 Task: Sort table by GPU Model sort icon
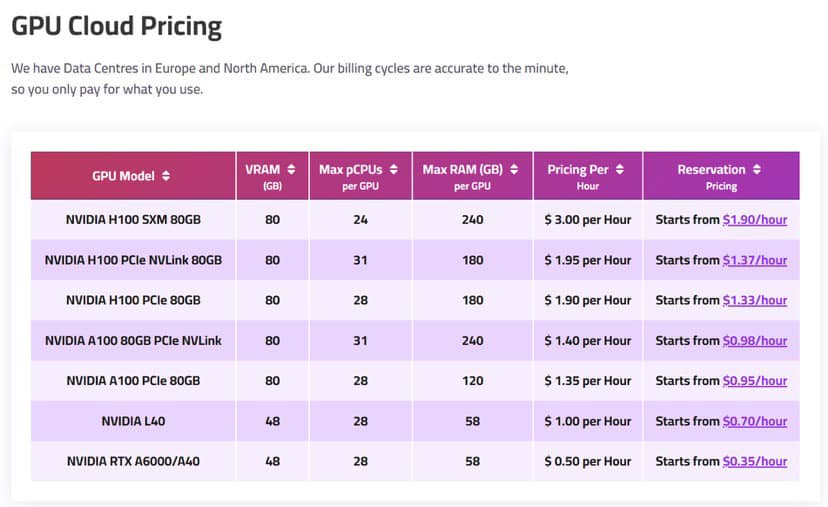166,176
